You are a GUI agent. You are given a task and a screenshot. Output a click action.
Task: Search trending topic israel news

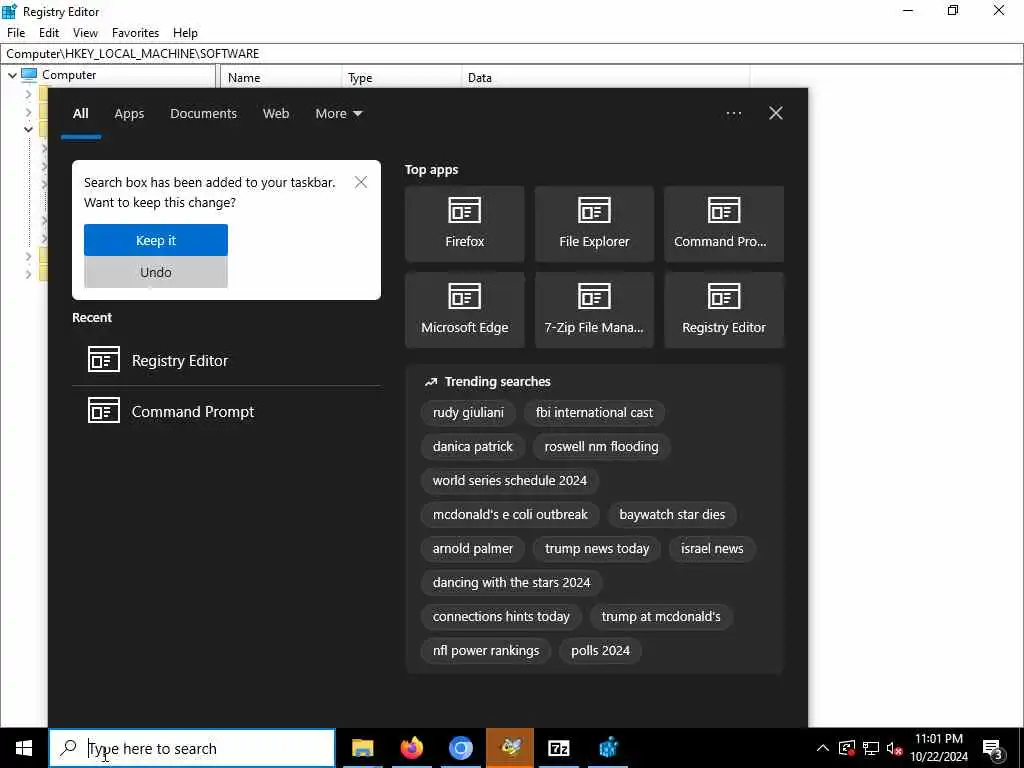point(712,549)
